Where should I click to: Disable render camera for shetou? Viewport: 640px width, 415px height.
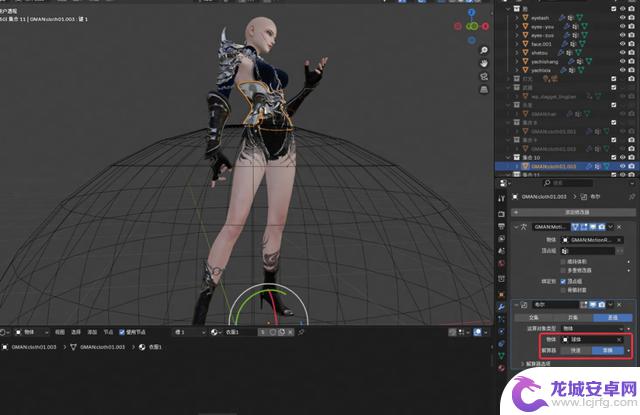[x=631, y=53]
